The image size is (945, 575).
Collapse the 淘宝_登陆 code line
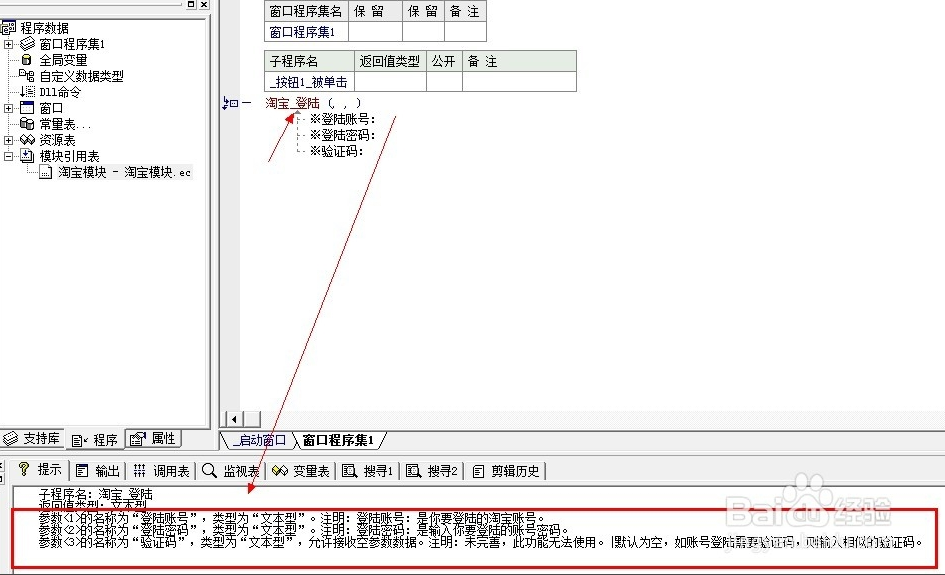click(234, 103)
